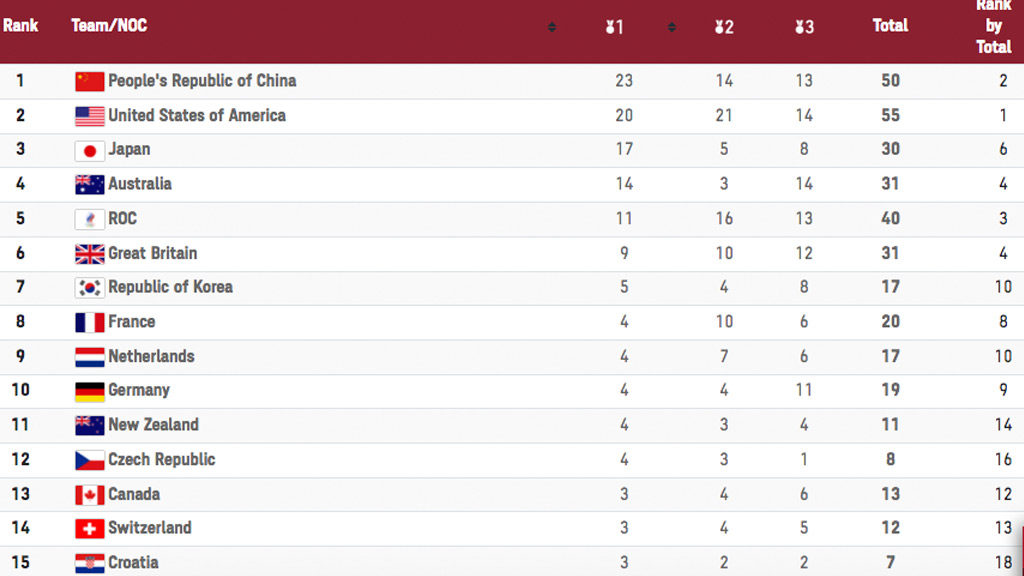
Task: Click the Australia flag icon
Action: click(89, 184)
